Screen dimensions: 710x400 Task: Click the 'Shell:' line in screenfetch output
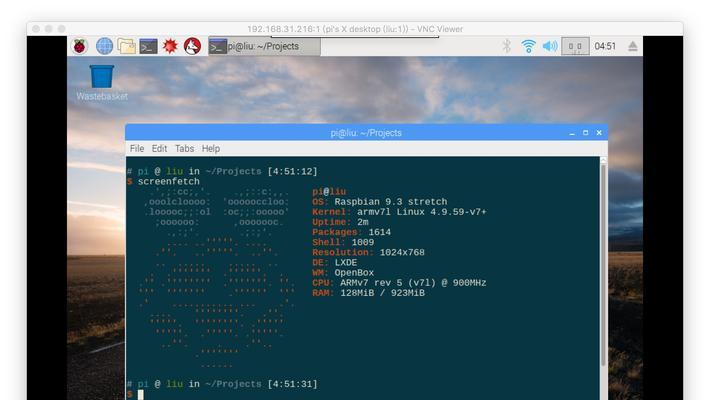click(x=343, y=242)
